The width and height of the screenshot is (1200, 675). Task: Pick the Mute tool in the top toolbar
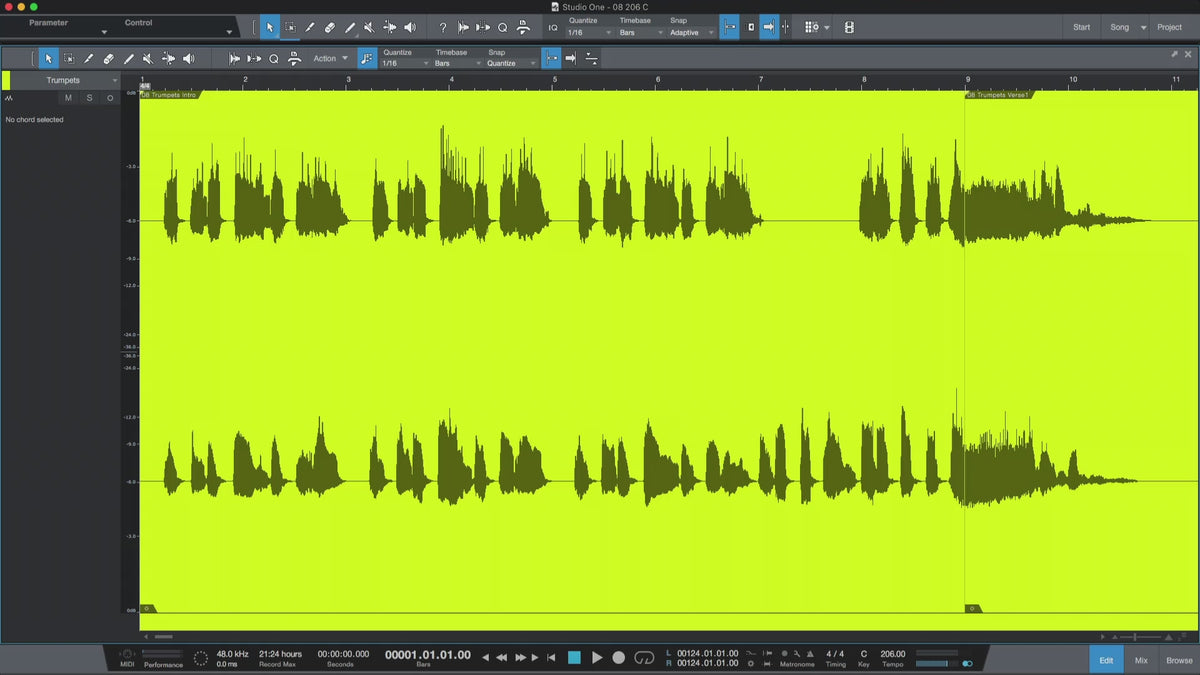(x=369, y=27)
